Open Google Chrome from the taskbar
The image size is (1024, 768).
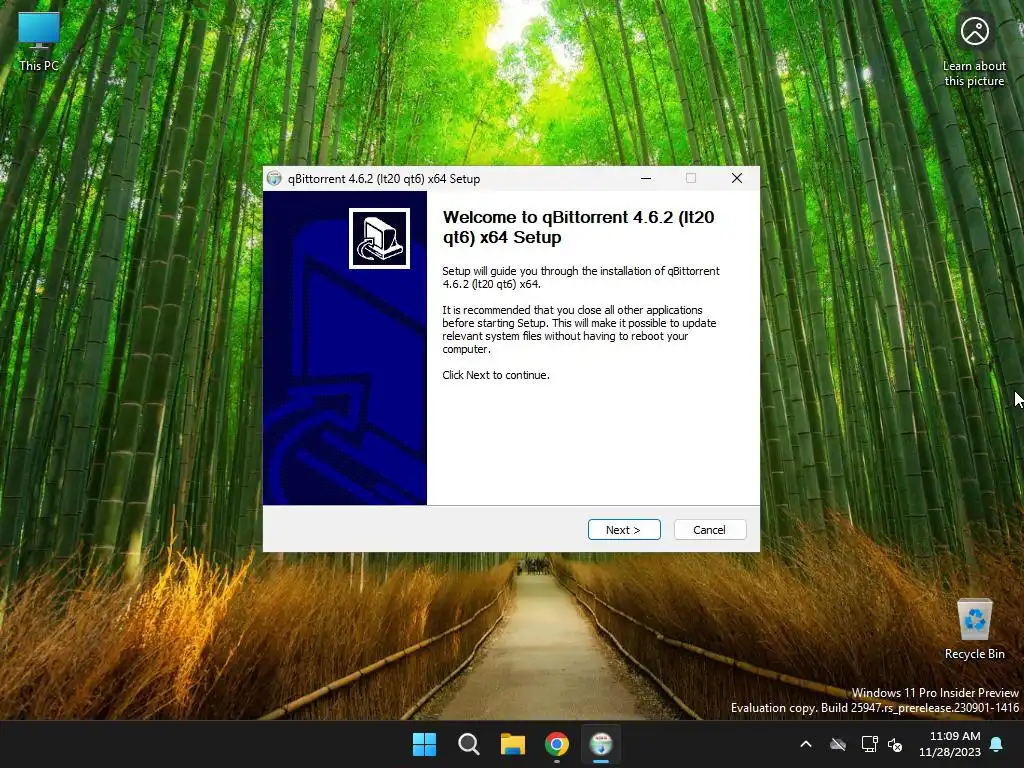[x=557, y=744]
